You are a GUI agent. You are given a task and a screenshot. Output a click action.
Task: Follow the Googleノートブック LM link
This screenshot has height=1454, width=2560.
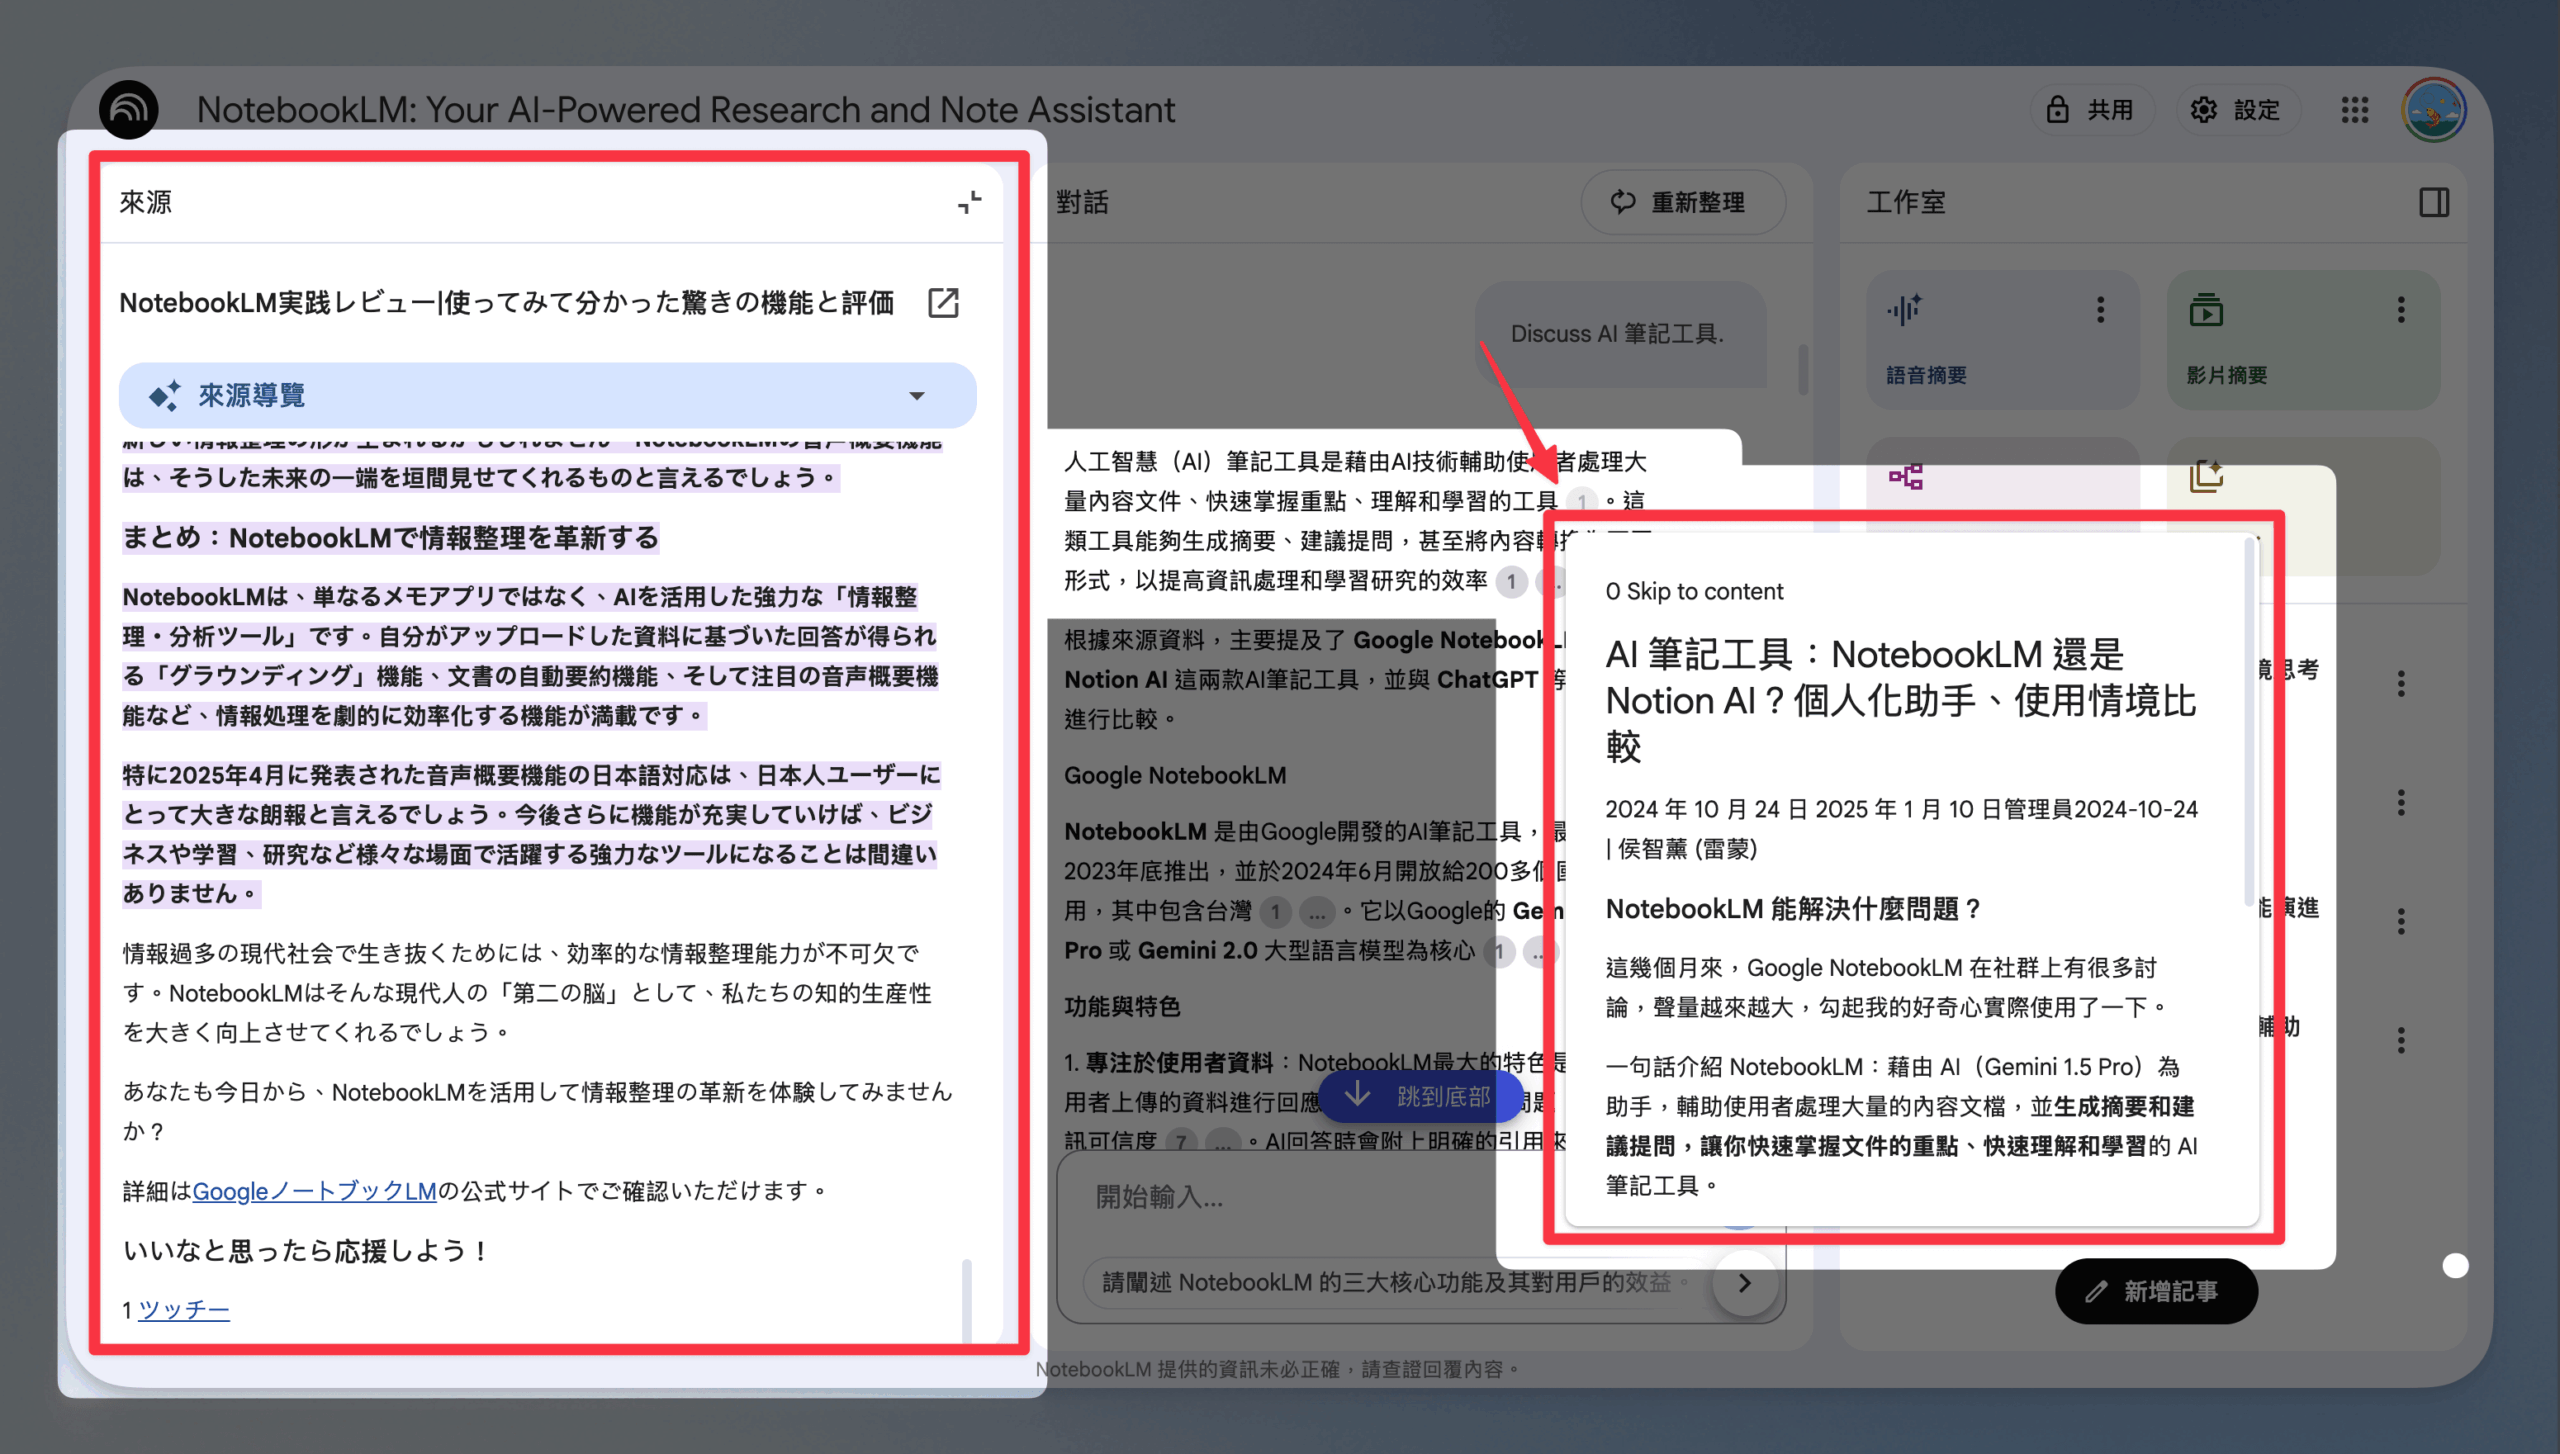click(x=314, y=1191)
